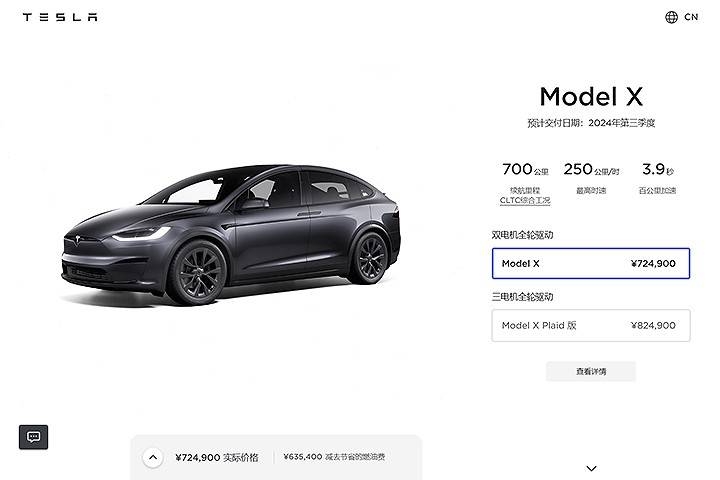Click the 250 公里/时 top speed figure

pos(591,169)
